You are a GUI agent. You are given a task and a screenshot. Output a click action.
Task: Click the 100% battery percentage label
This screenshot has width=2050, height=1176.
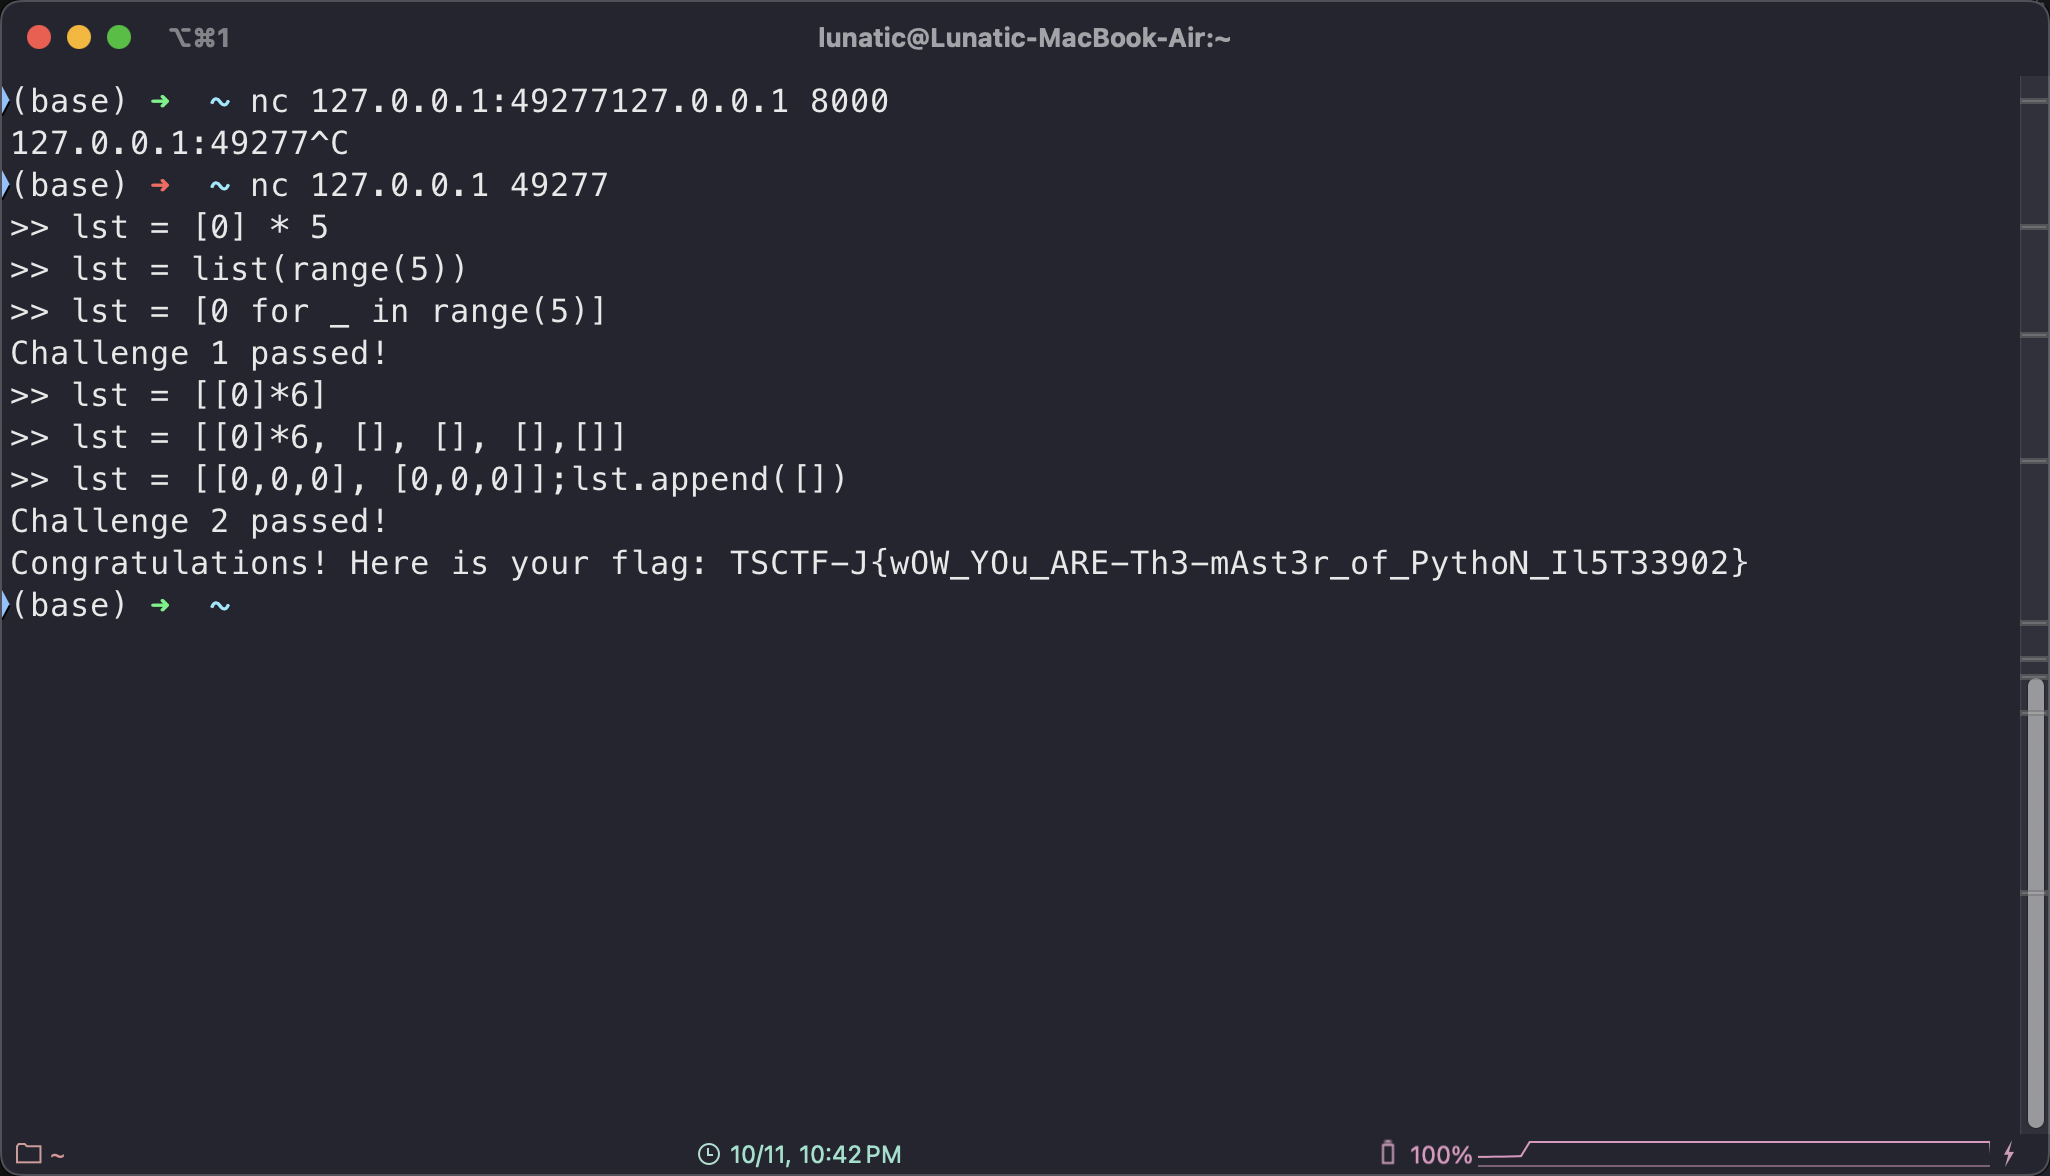point(1440,1155)
